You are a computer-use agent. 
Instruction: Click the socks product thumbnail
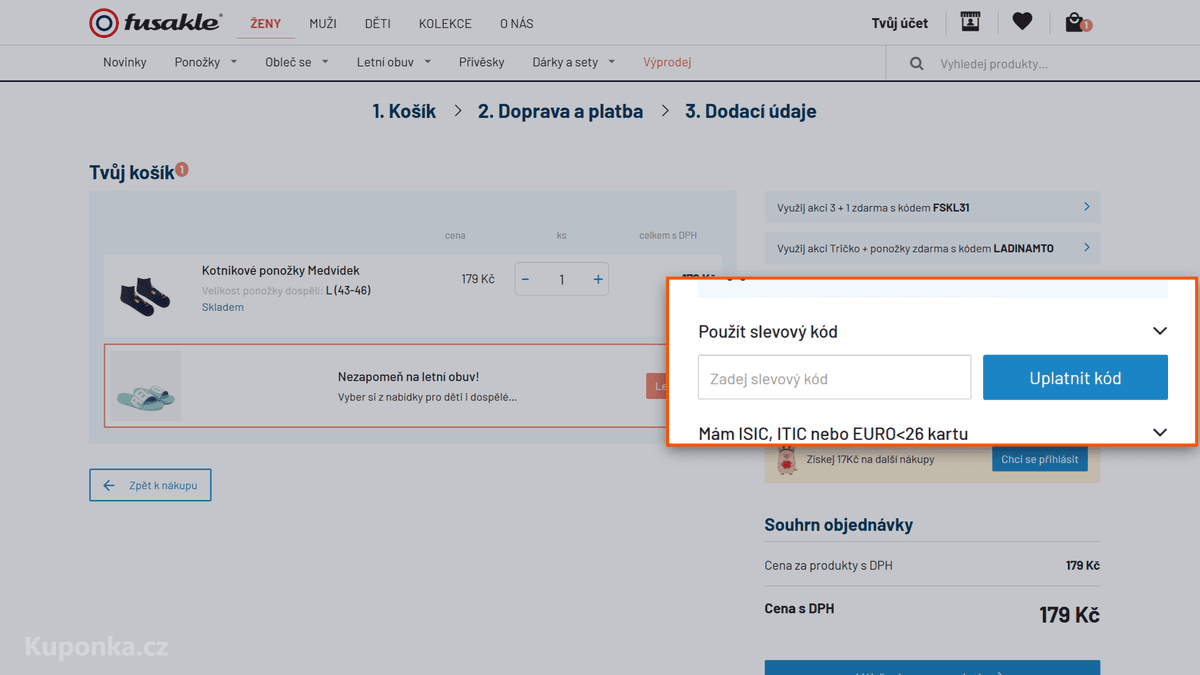point(145,297)
